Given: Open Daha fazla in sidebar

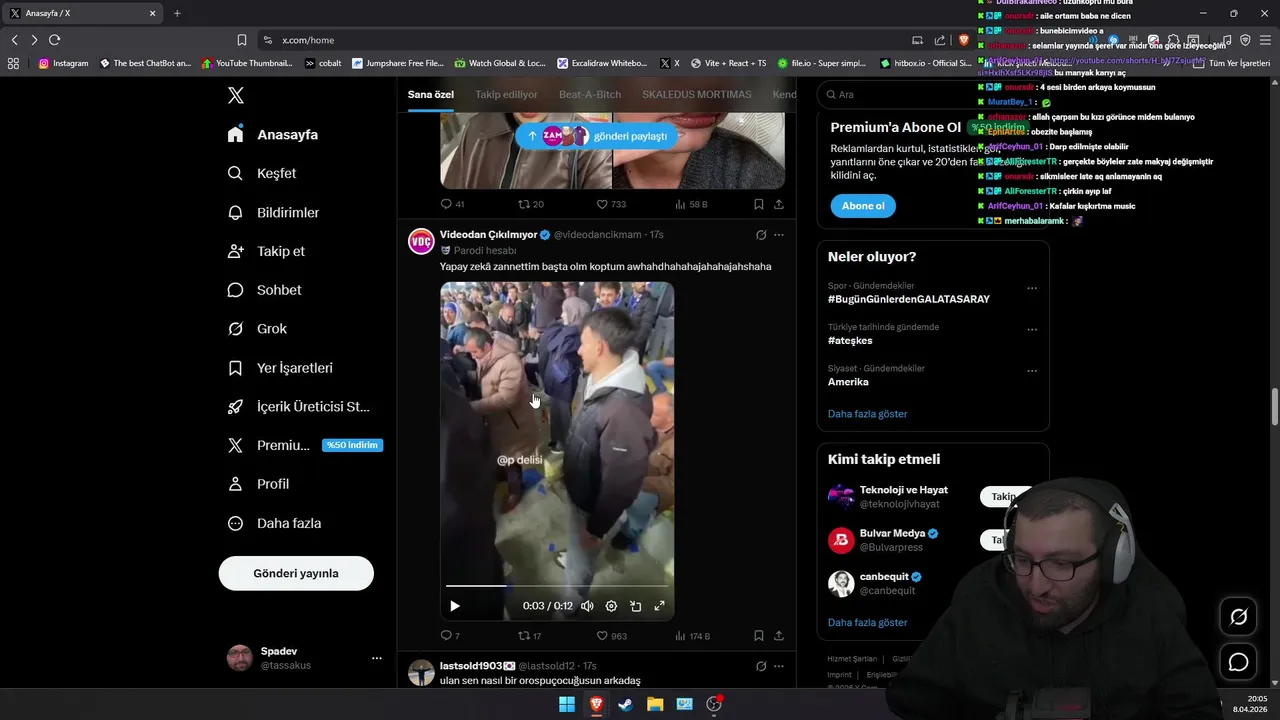Looking at the screenshot, I should 274,523.
